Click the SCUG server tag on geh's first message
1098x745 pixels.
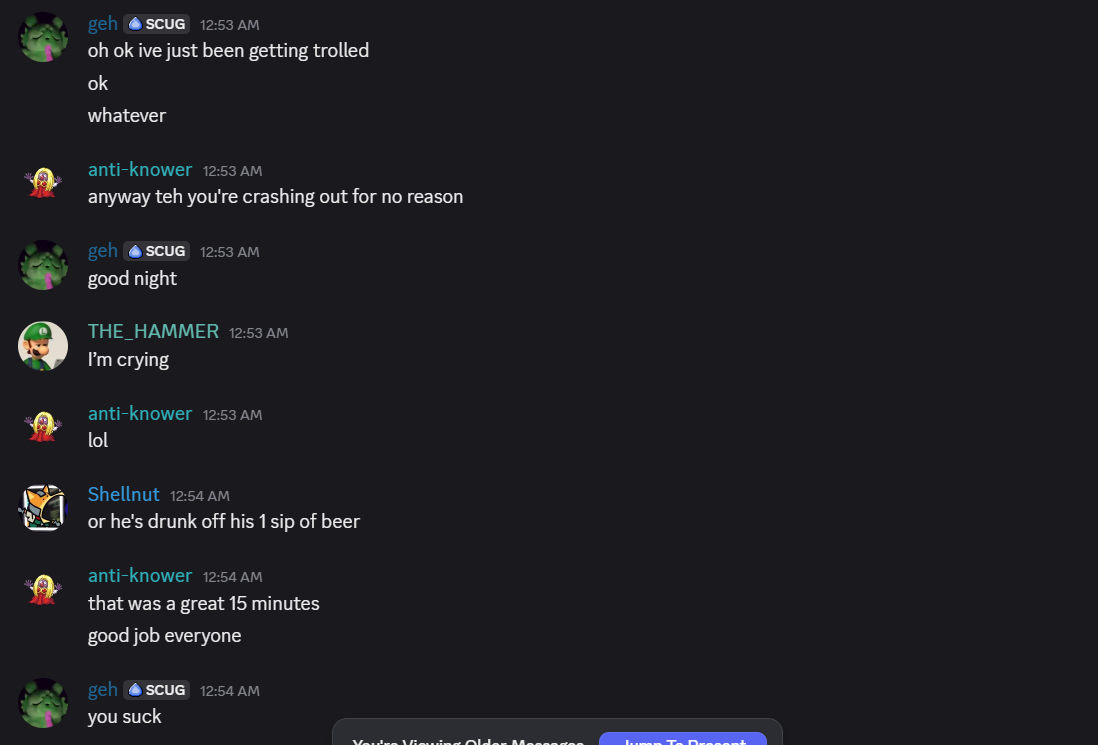(156, 24)
